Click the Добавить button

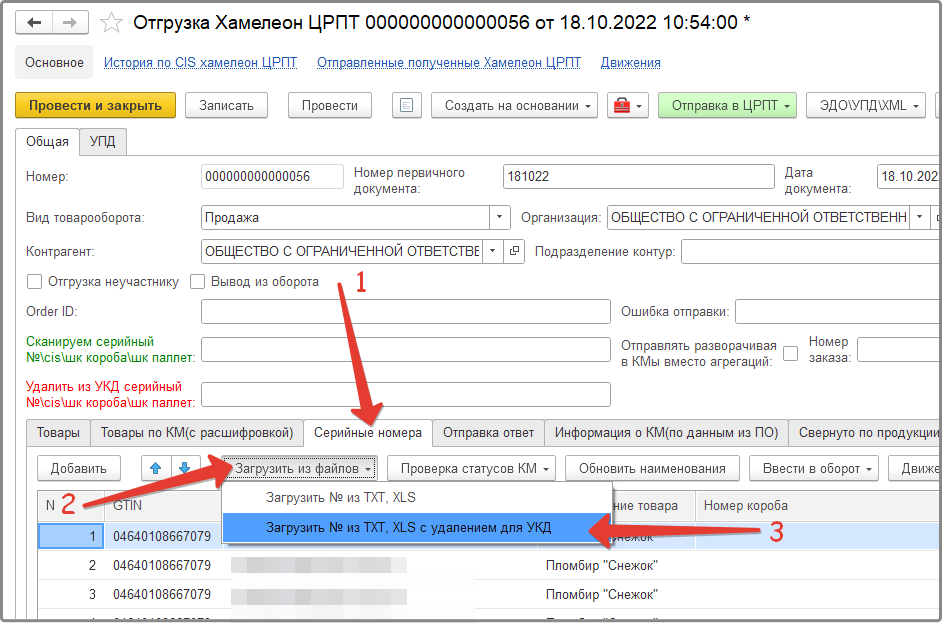click(79, 469)
